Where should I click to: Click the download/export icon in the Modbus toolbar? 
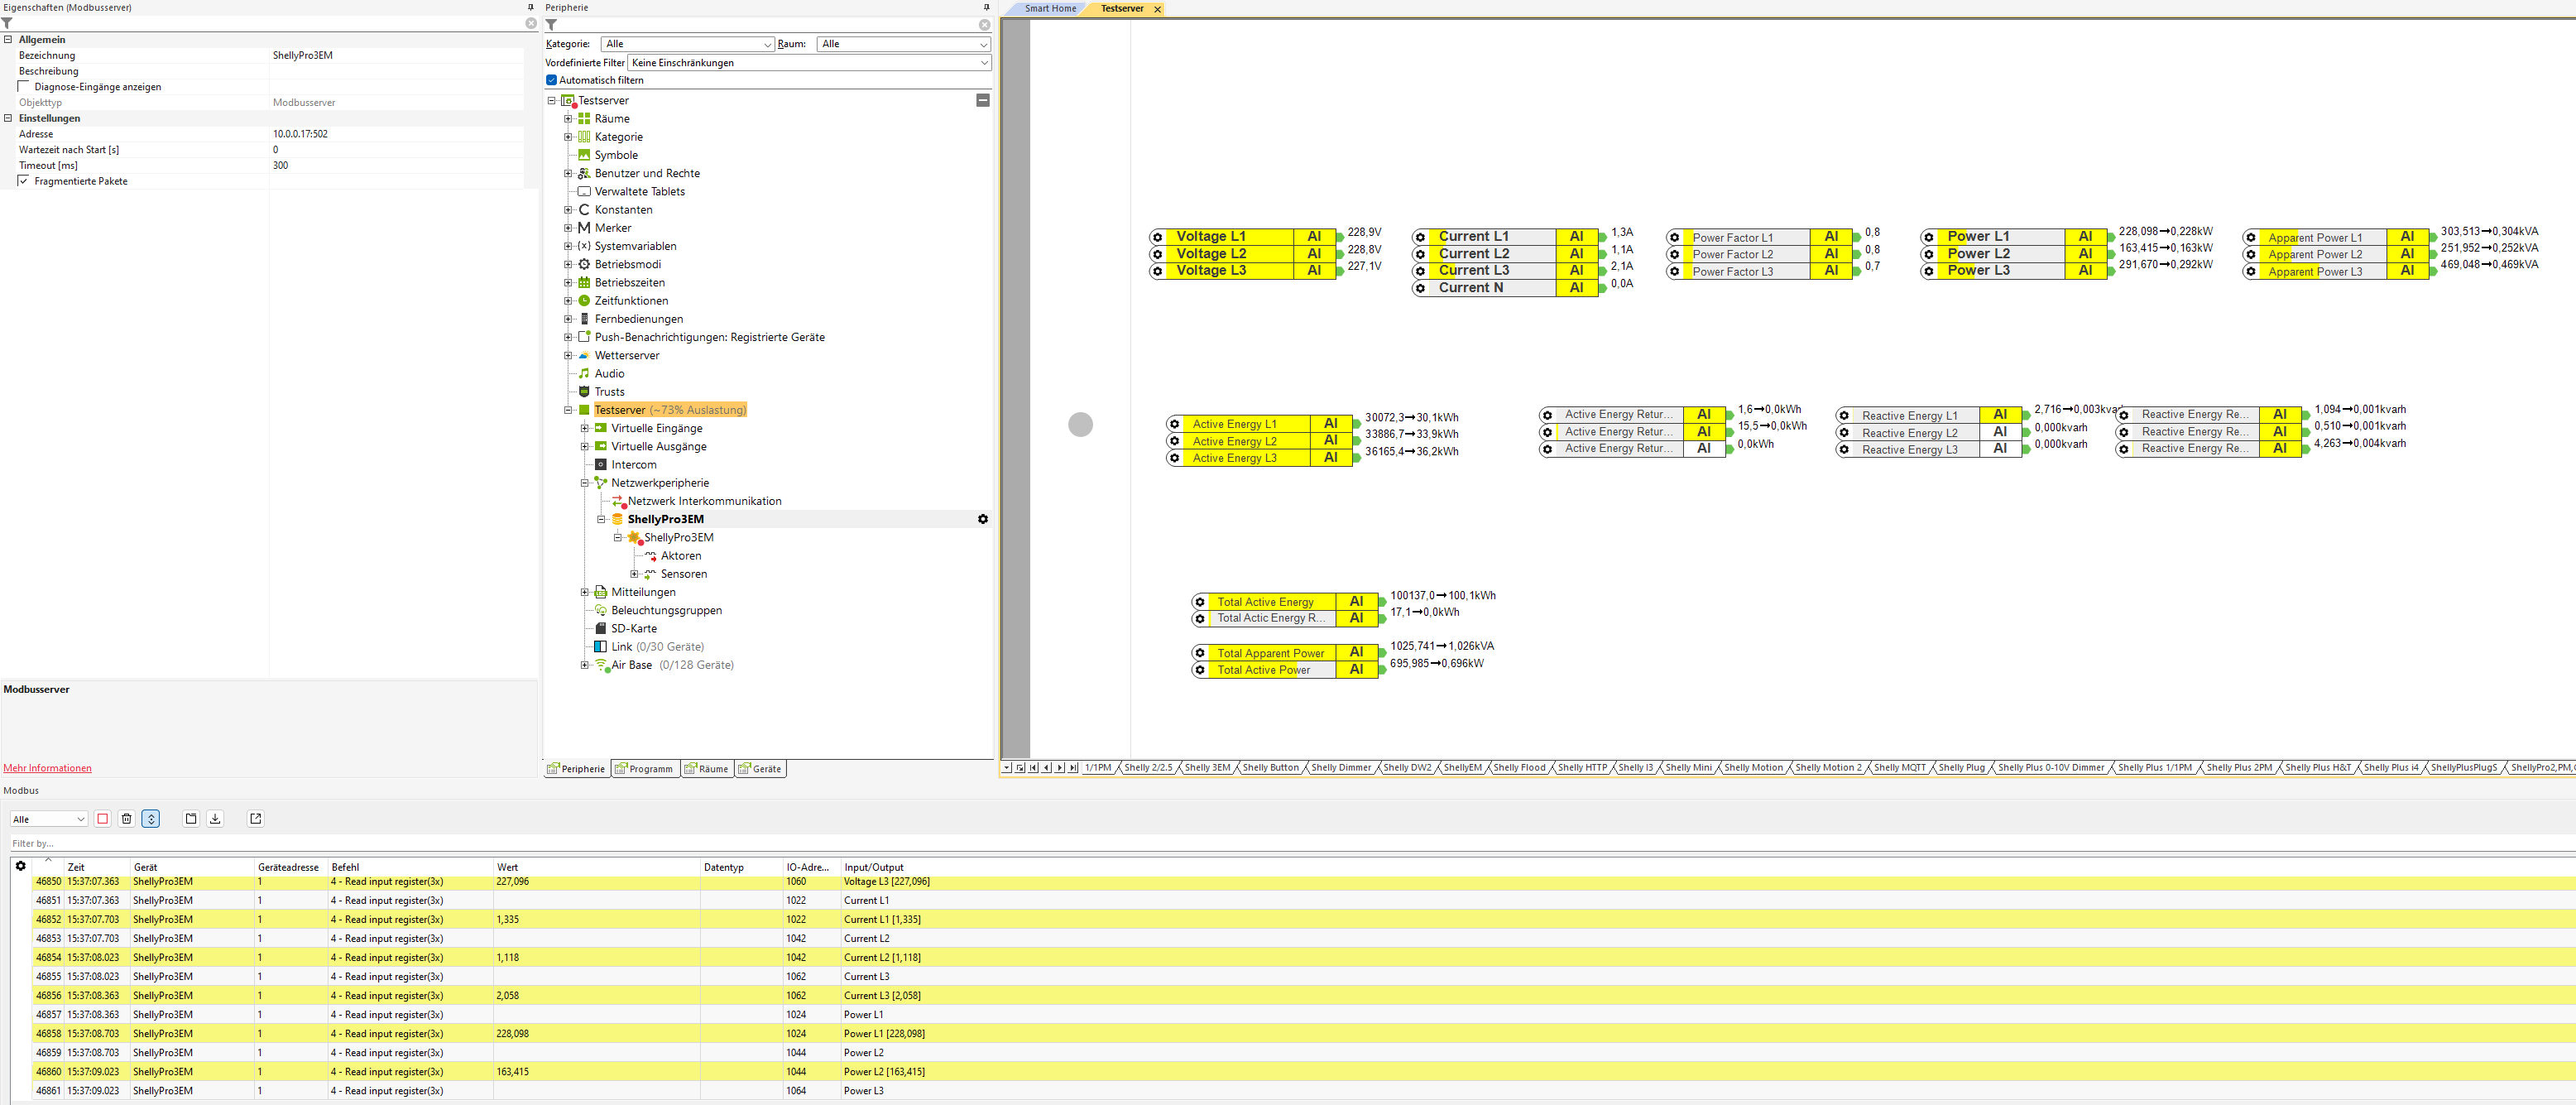point(215,818)
